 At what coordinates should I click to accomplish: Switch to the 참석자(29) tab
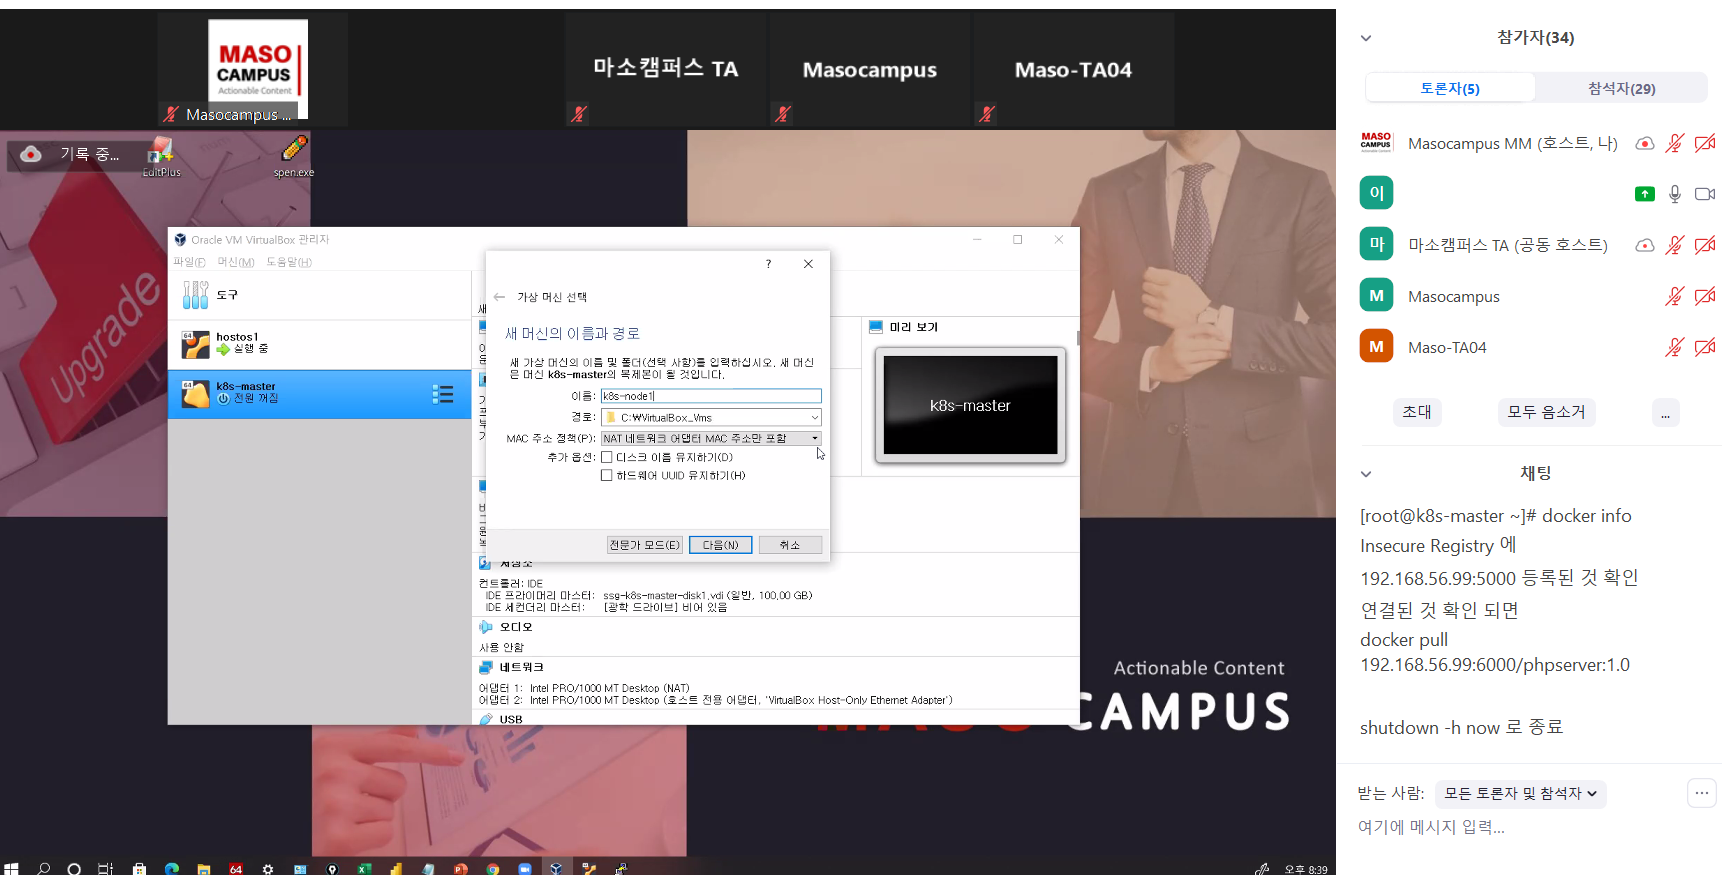[1621, 88]
